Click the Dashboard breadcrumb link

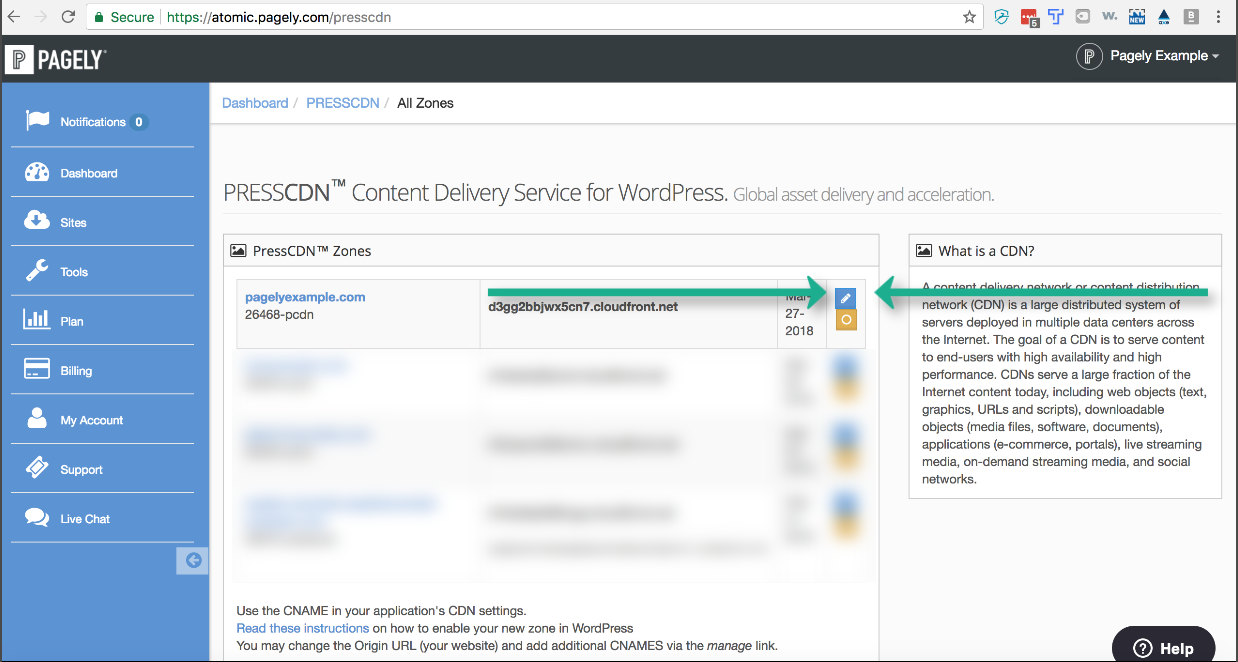tap(255, 103)
